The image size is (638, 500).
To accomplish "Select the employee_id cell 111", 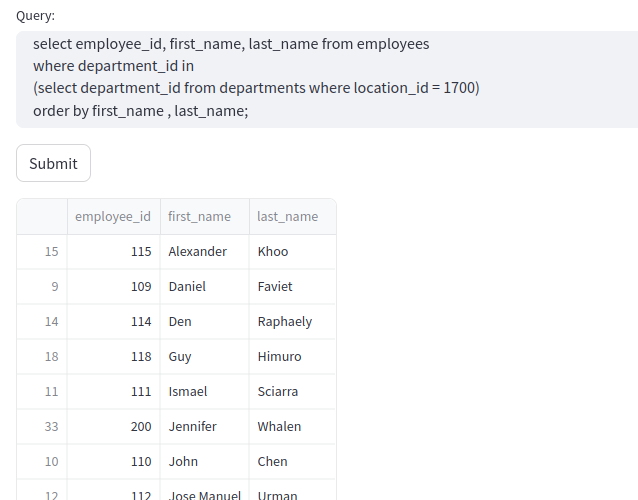I will click(x=114, y=391).
